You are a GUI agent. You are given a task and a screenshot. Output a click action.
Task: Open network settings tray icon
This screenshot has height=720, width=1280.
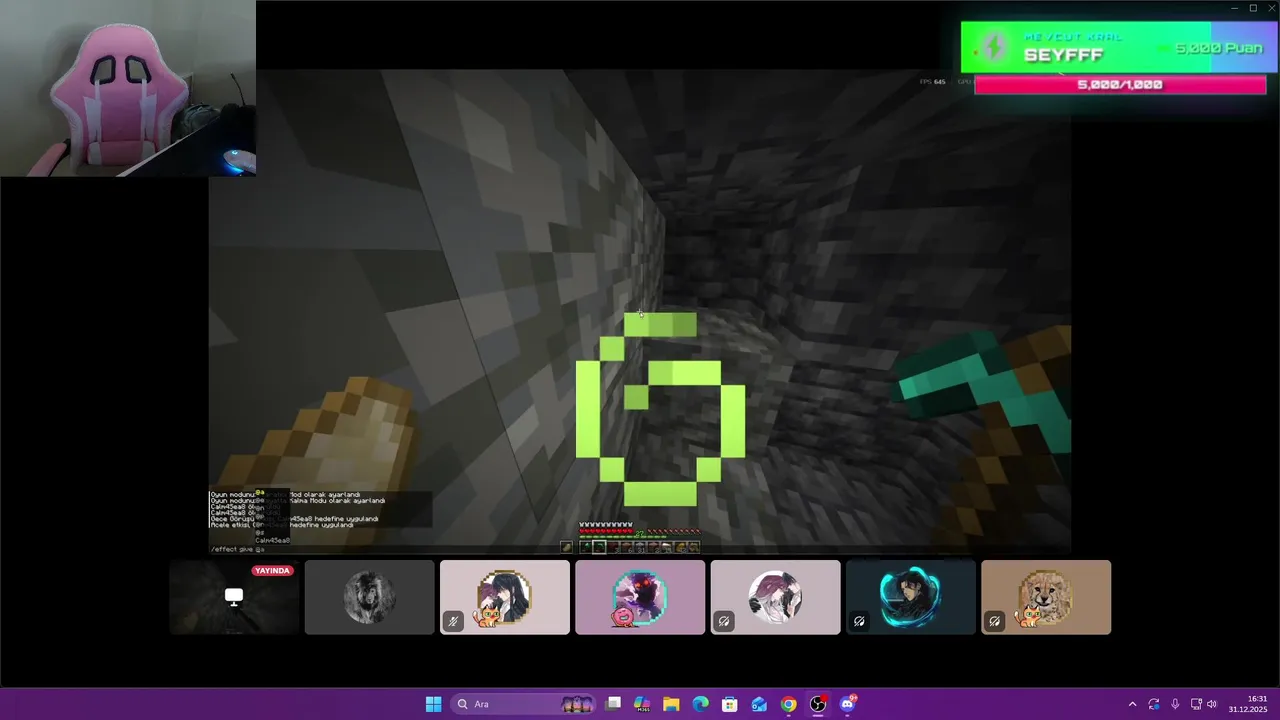[x=1196, y=704]
